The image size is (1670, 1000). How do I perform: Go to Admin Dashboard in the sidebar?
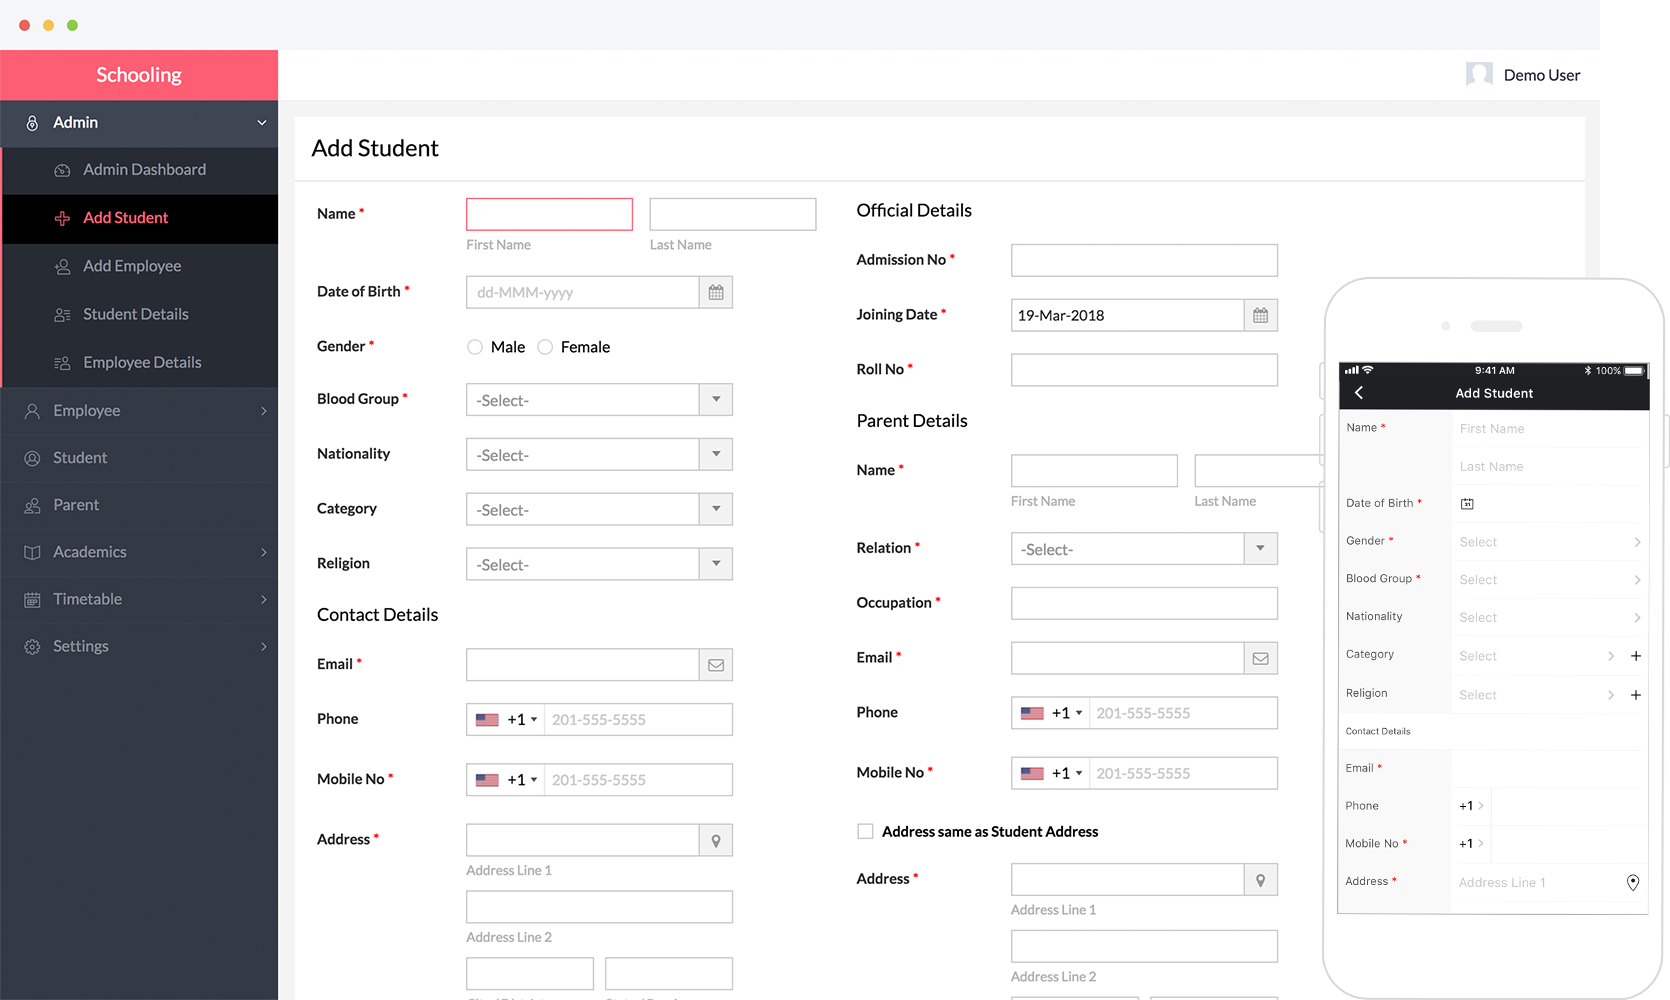pyautogui.click(x=144, y=170)
